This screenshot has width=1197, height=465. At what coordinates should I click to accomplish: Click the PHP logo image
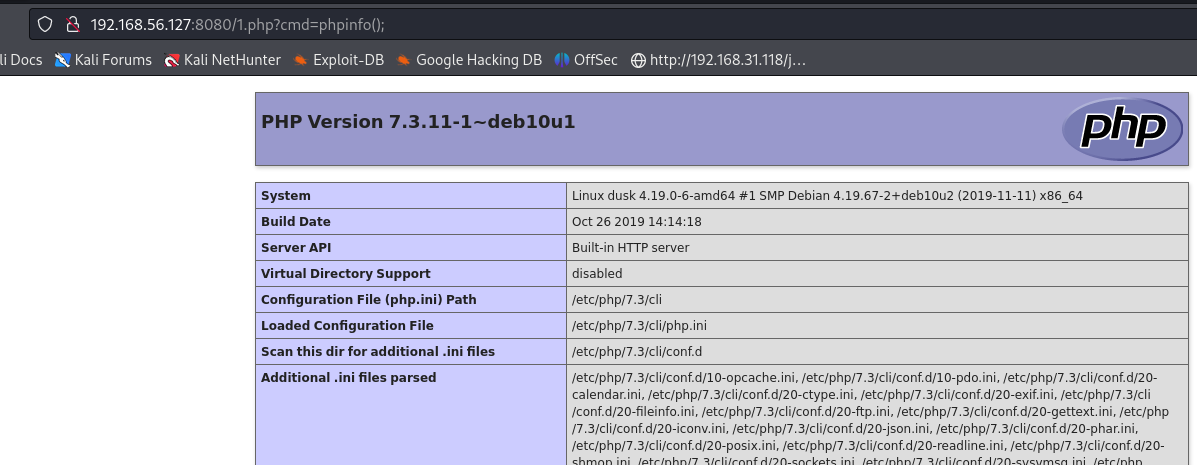(x=1121, y=129)
